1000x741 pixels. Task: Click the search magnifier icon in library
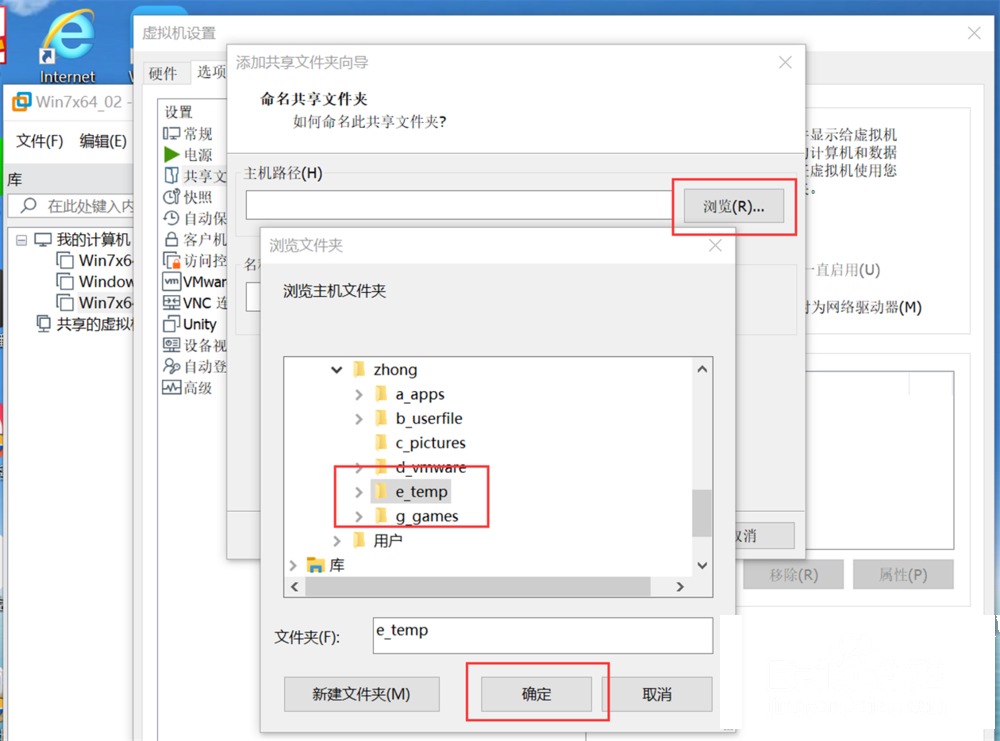[28, 205]
